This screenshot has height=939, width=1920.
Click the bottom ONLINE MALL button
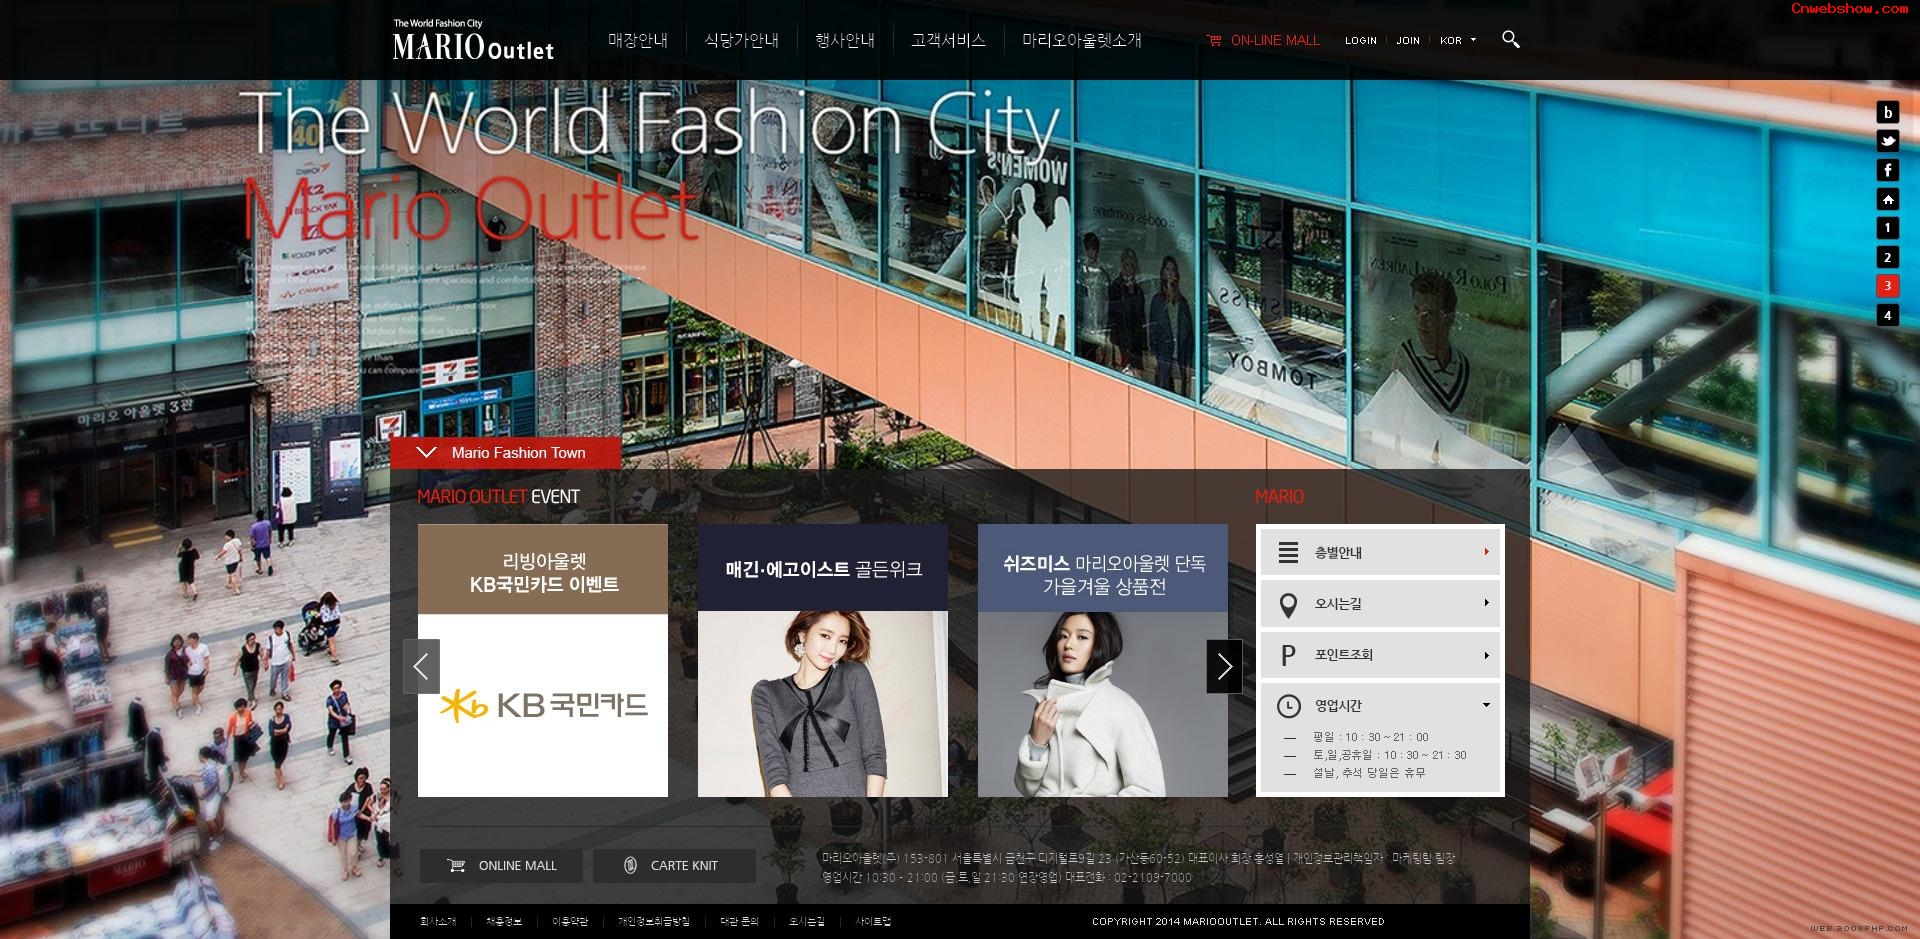(x=501, y=866)
